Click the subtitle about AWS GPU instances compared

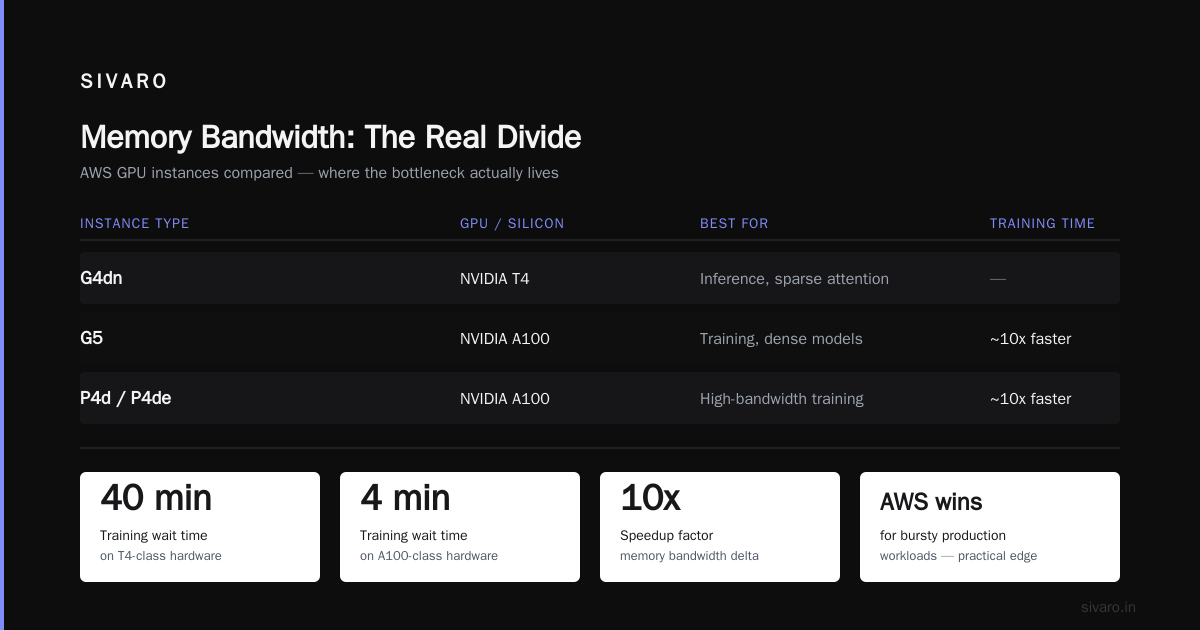pos(319,173)
